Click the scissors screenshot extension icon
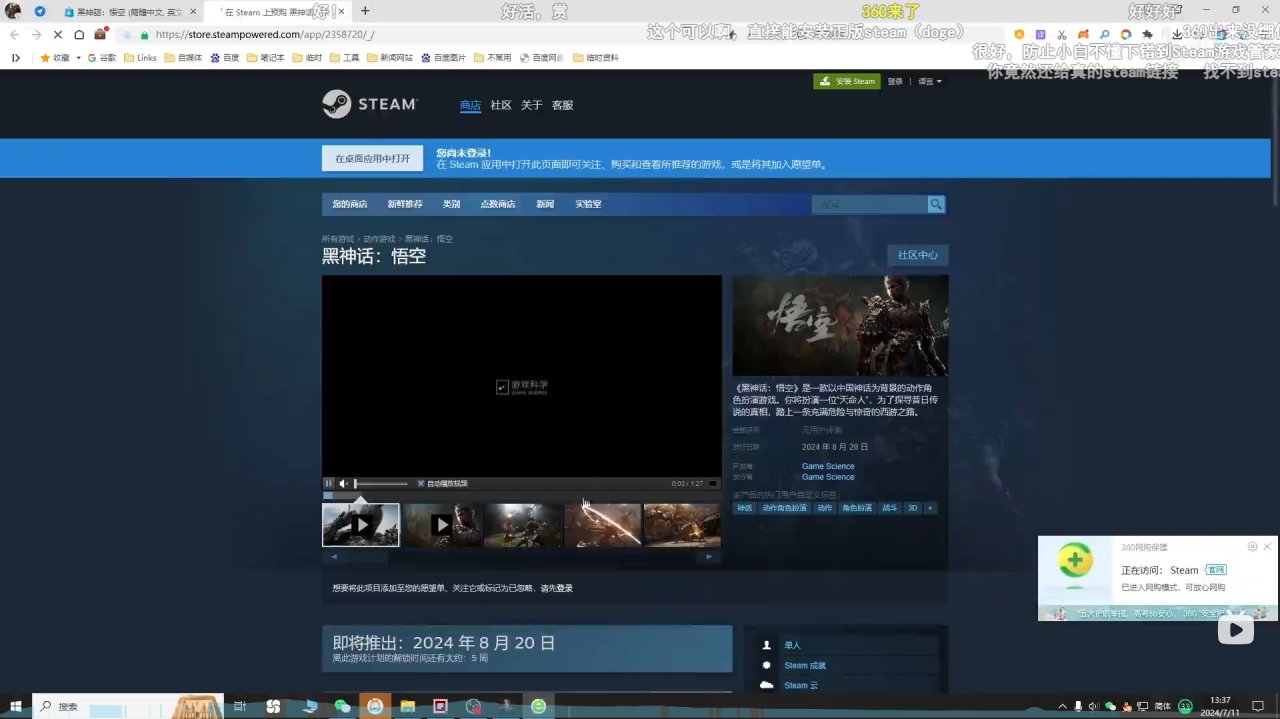Image resolution: width=1280 pixels, height=719 pixels. click(1060, 34)
